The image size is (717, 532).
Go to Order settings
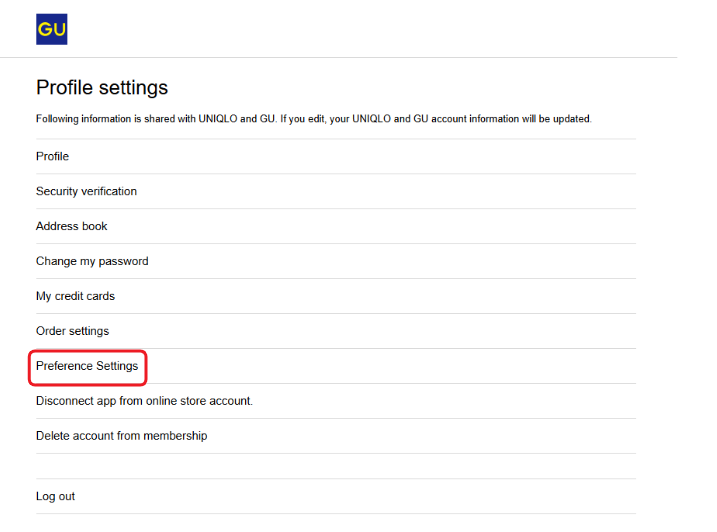pyautogui.click(x=72, y=331)
